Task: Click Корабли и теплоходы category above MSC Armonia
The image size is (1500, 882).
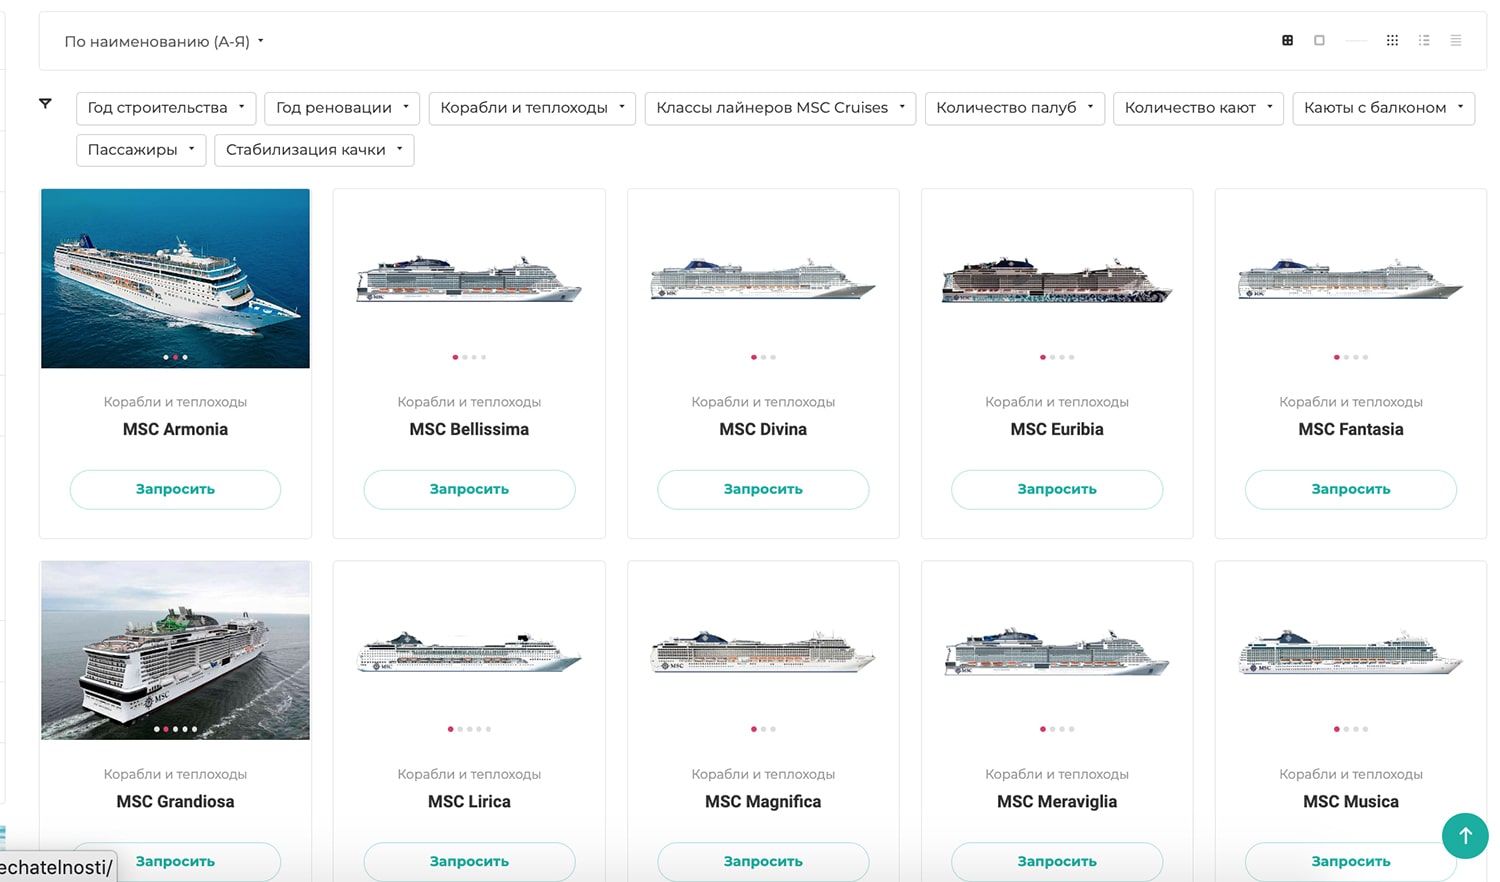Action: coord(175,402)
